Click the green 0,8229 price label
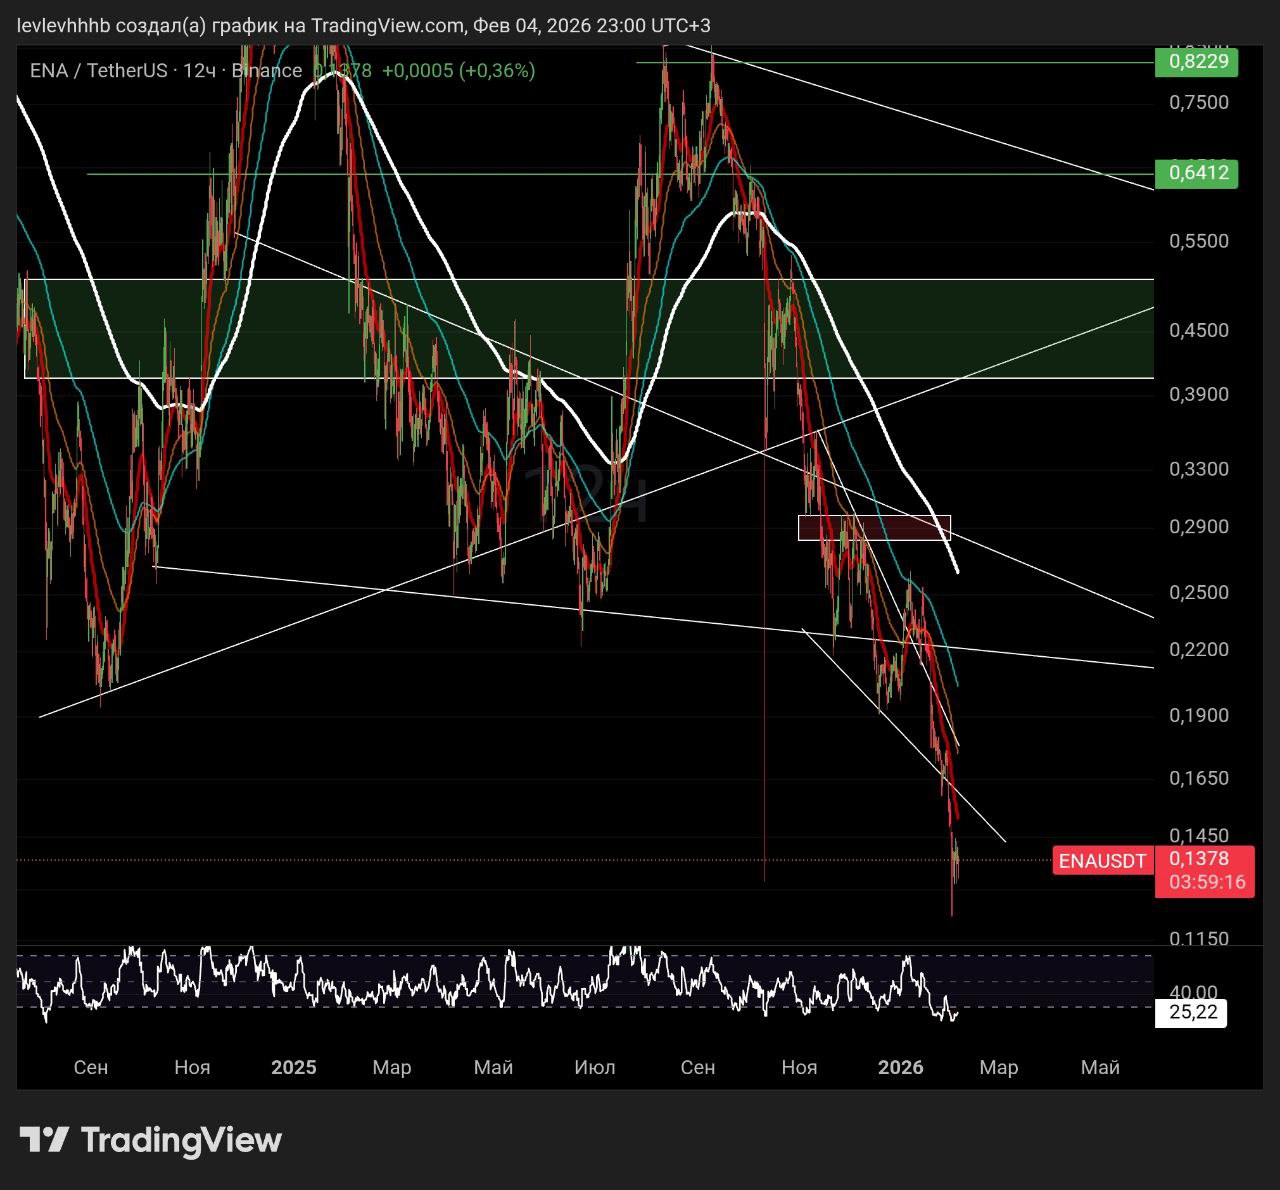Image resolution: width=1280 pixels, height=1190 pixels. click(x=1196, y=62)
